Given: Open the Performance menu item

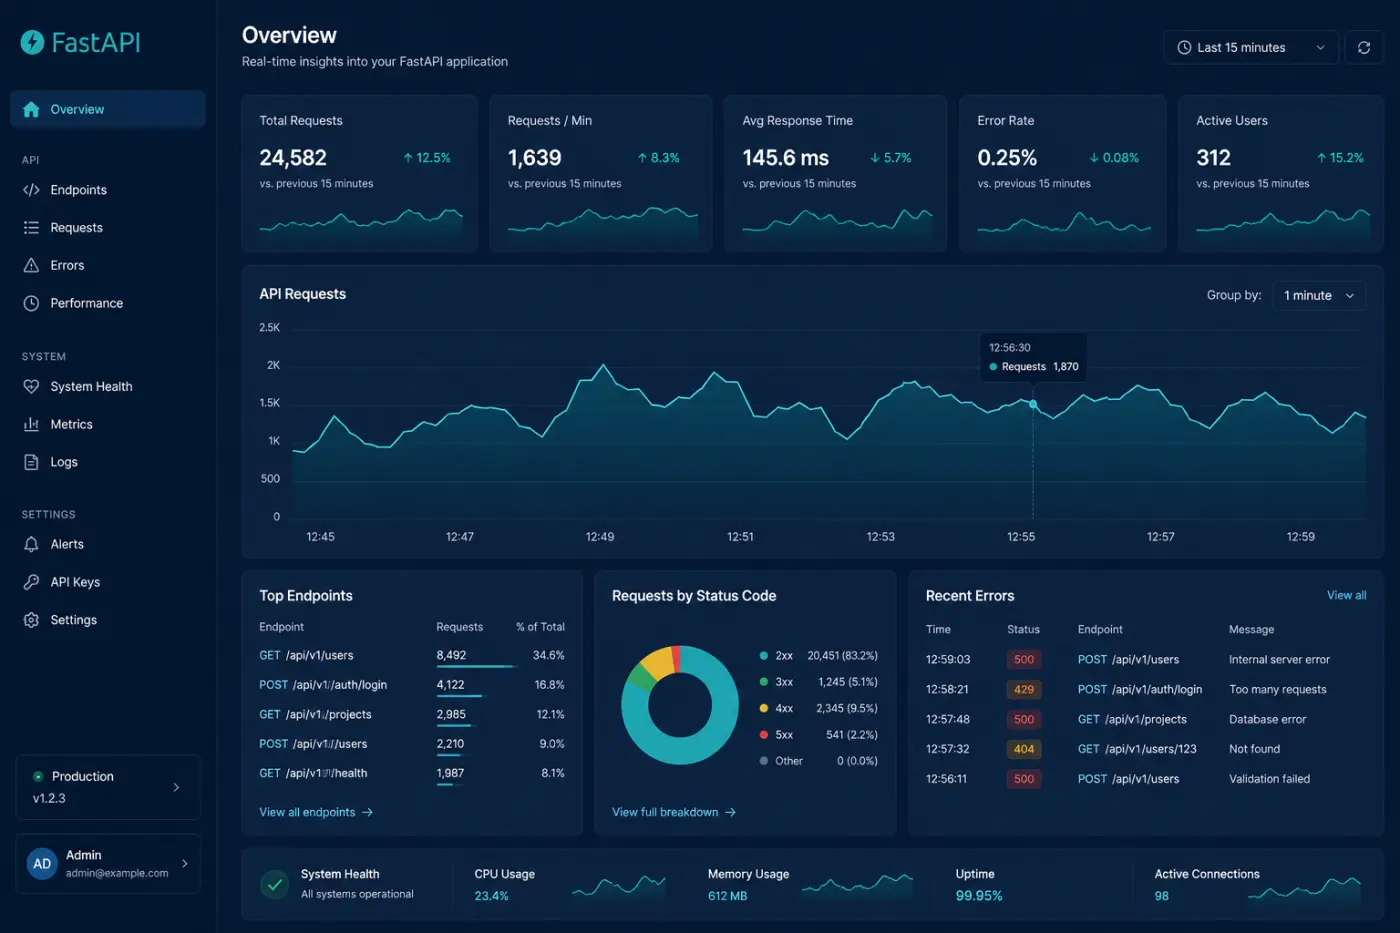Looking at the screenshot, I should [108, 303].
